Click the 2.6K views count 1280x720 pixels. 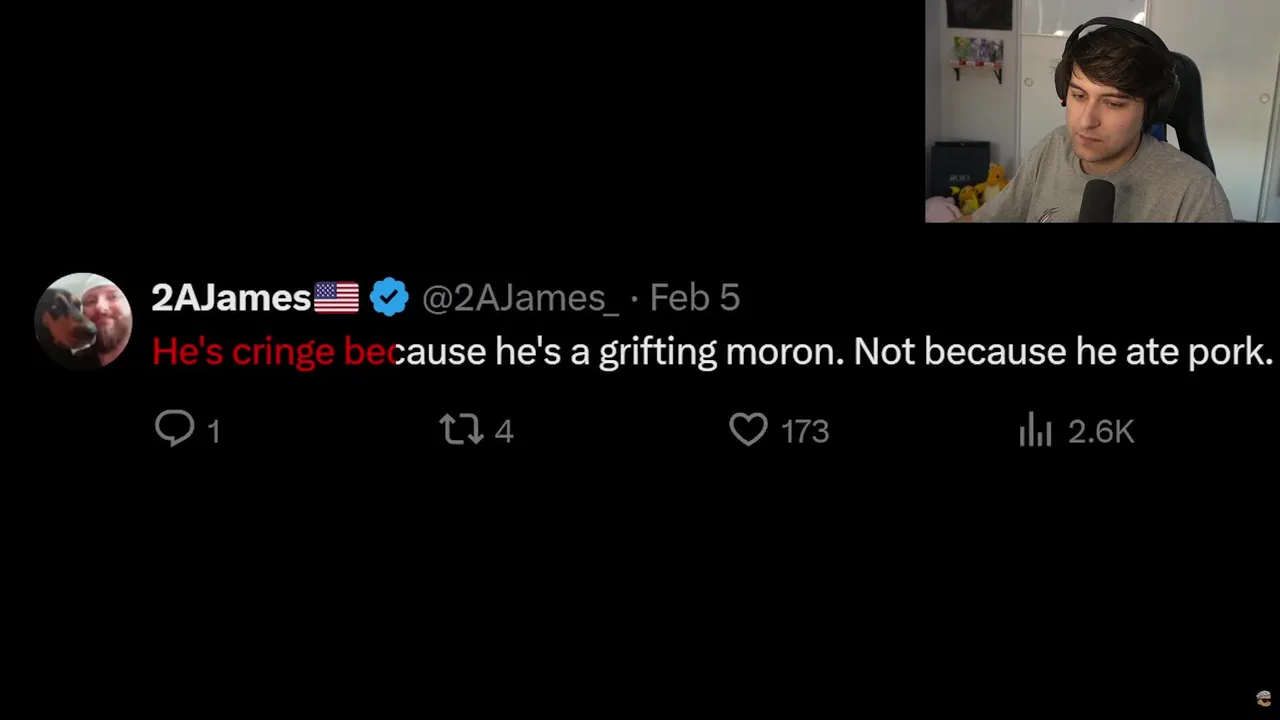[x=1101, y=431]
